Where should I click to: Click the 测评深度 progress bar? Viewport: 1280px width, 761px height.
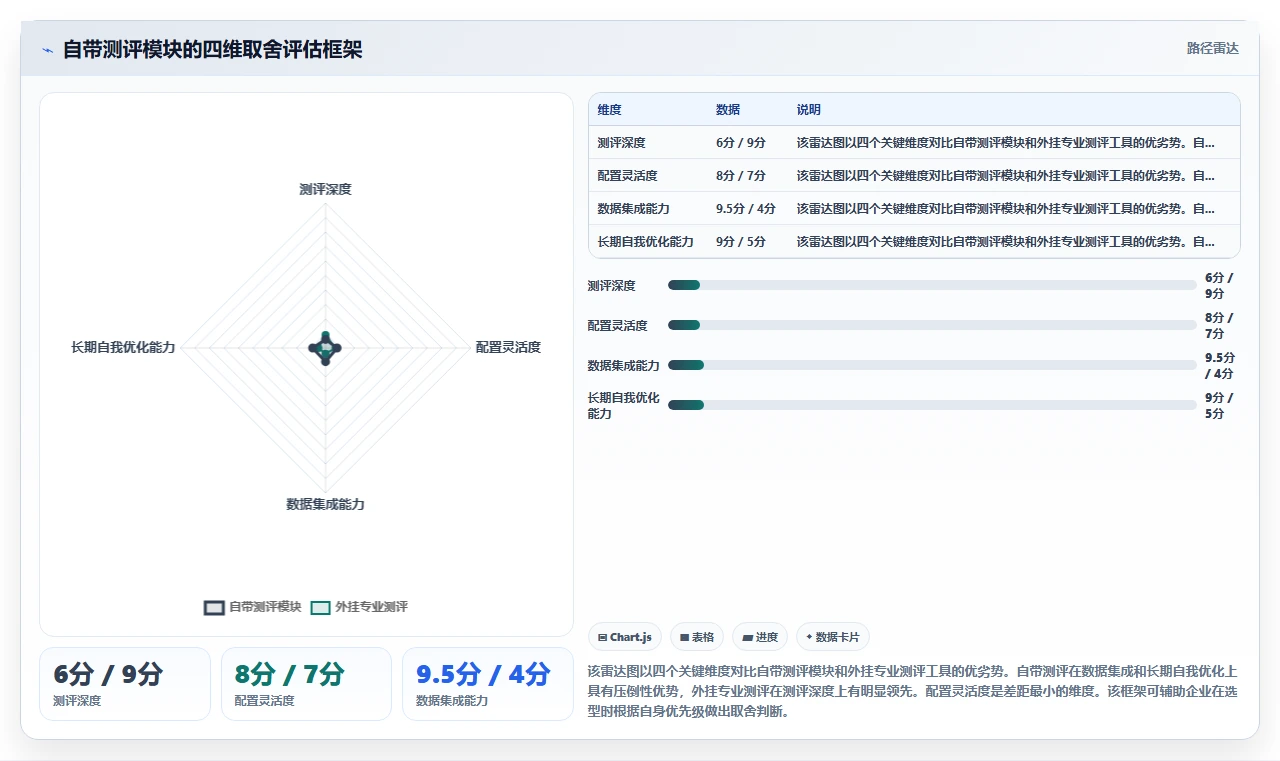tap(932, 285)
